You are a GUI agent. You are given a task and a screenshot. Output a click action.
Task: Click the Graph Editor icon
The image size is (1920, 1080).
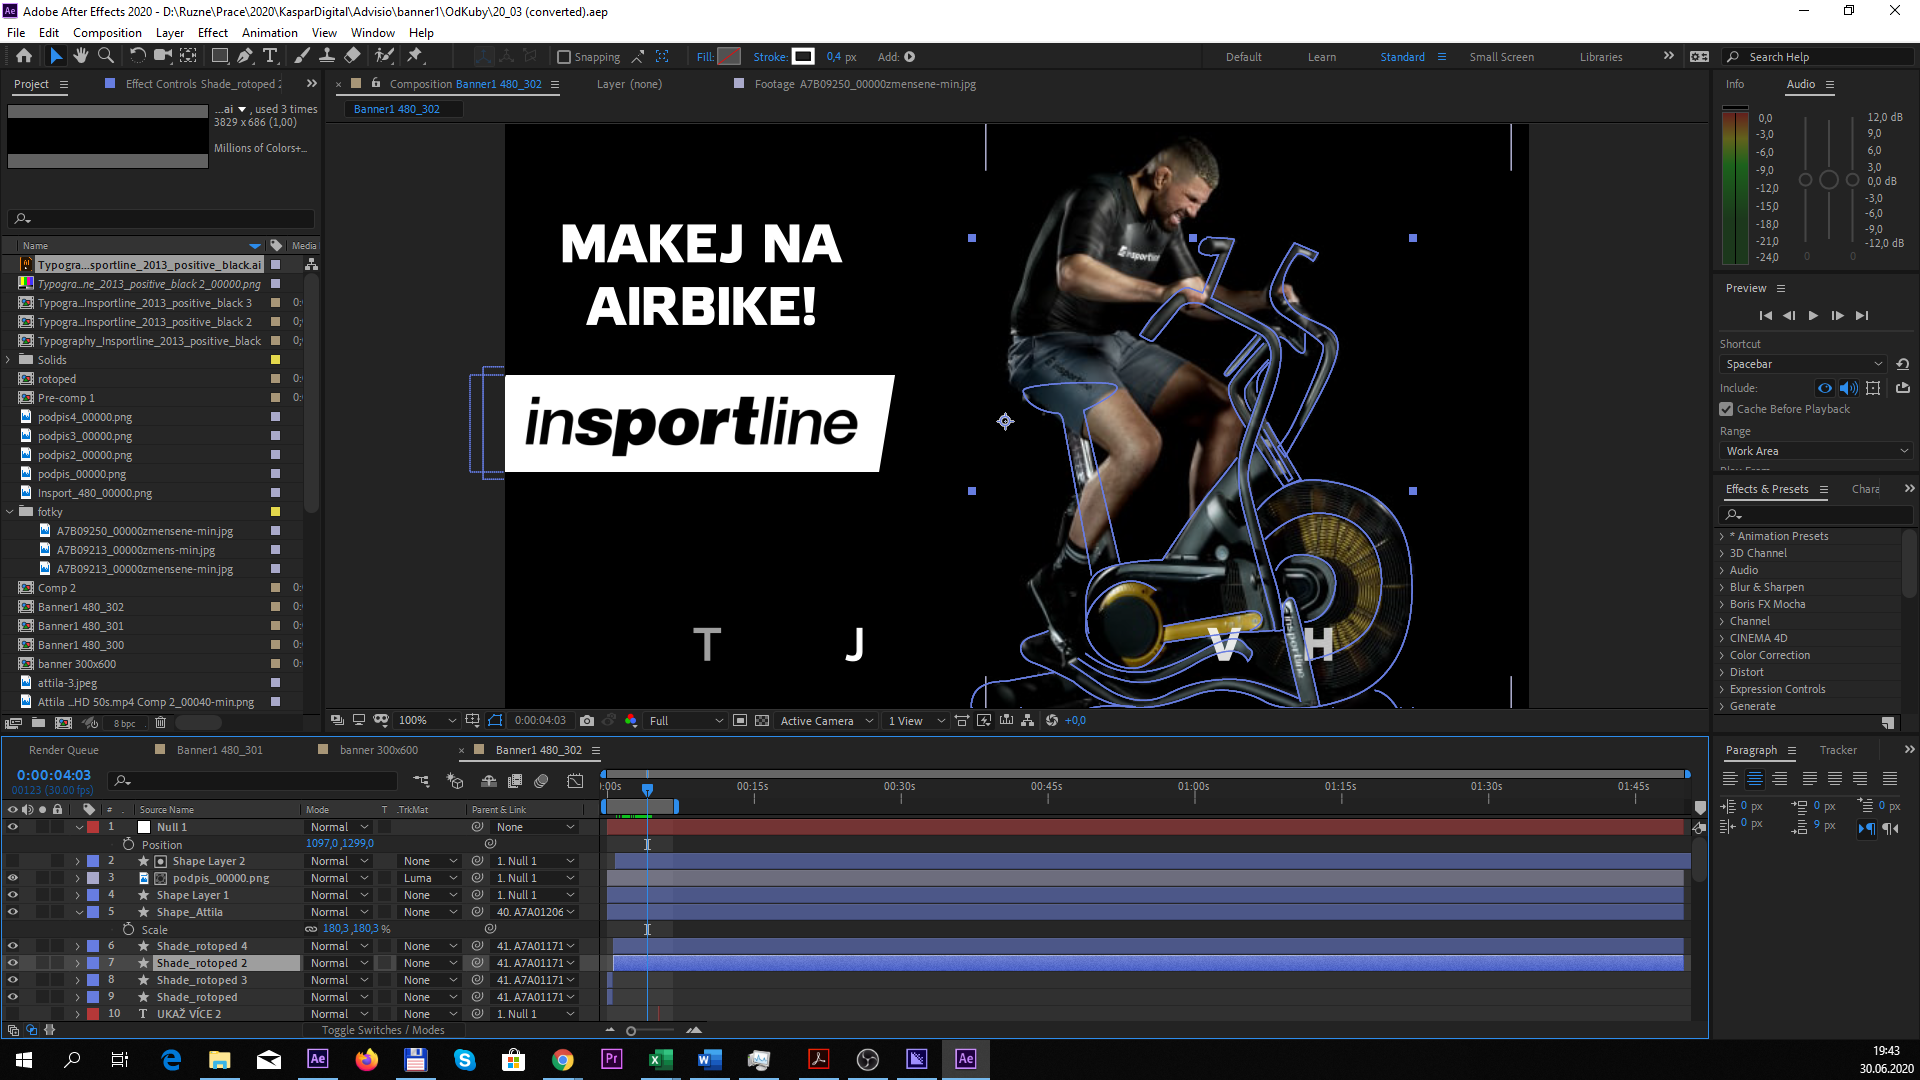pyautogui.click(x=575, y=781)
